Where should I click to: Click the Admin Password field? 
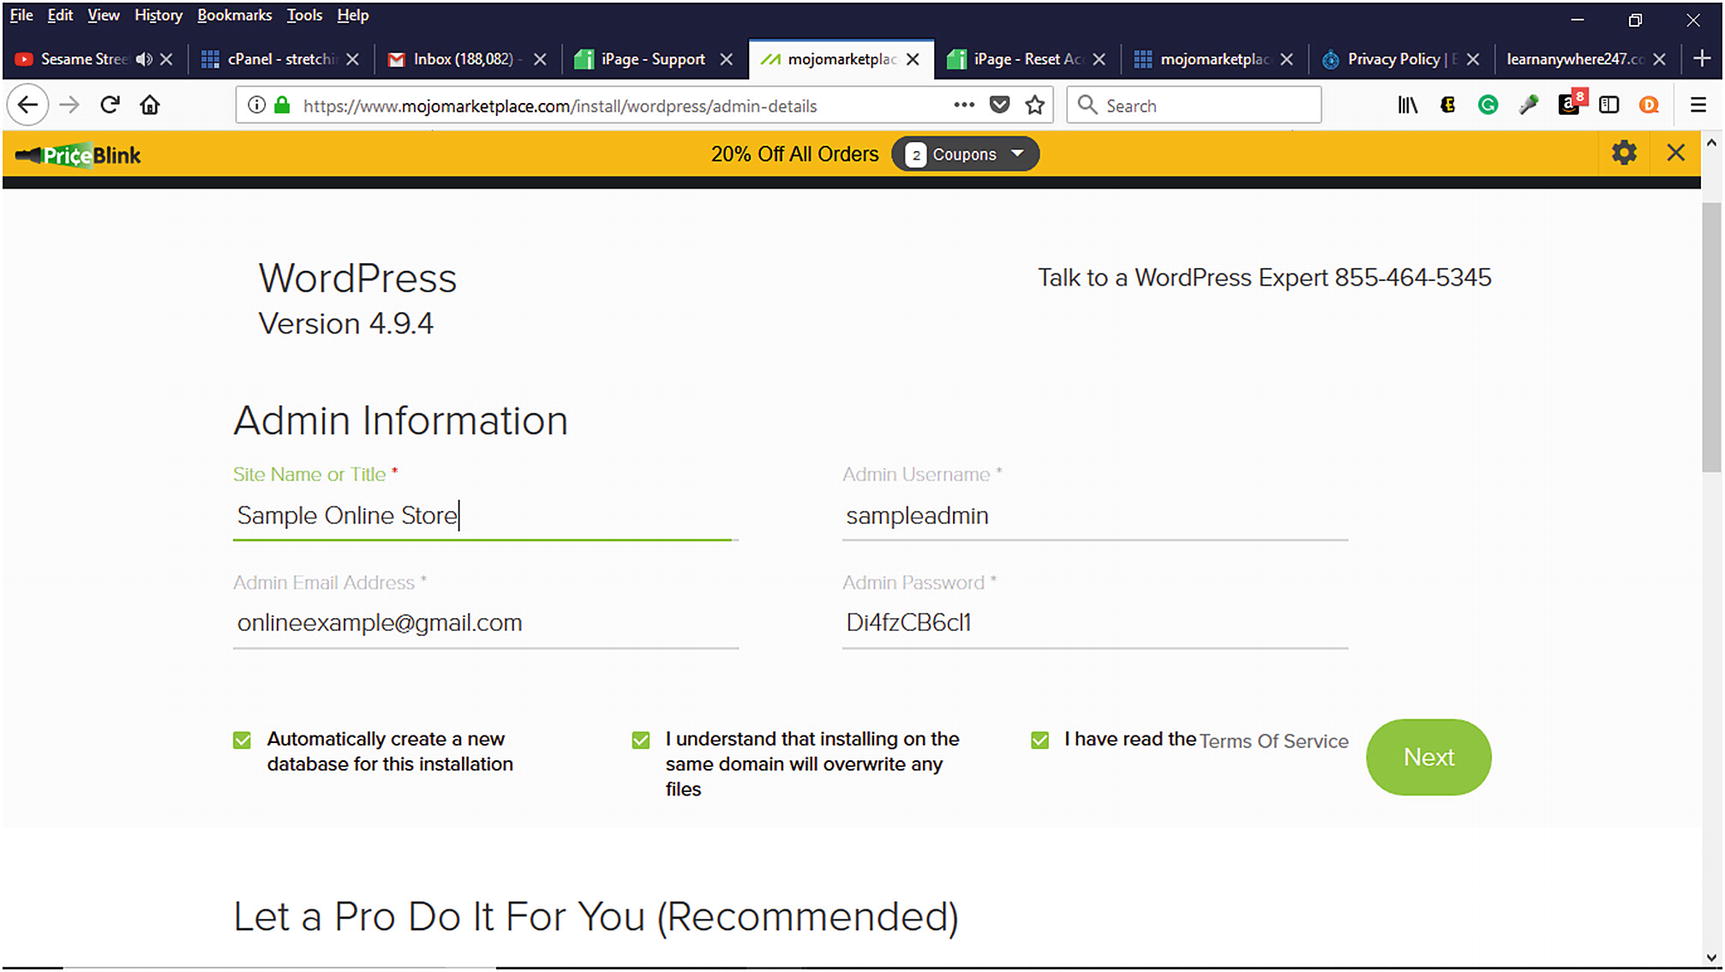click(x=1095, y=623)
